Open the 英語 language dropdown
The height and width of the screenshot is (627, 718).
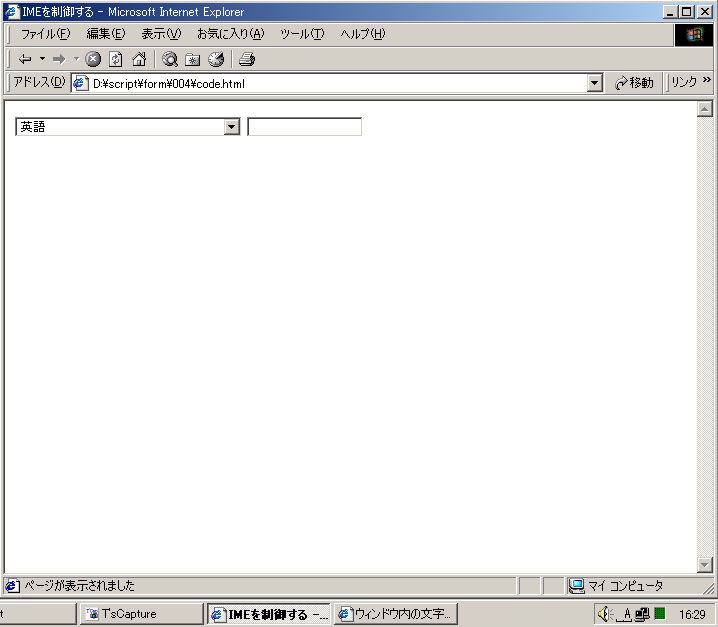128,127
